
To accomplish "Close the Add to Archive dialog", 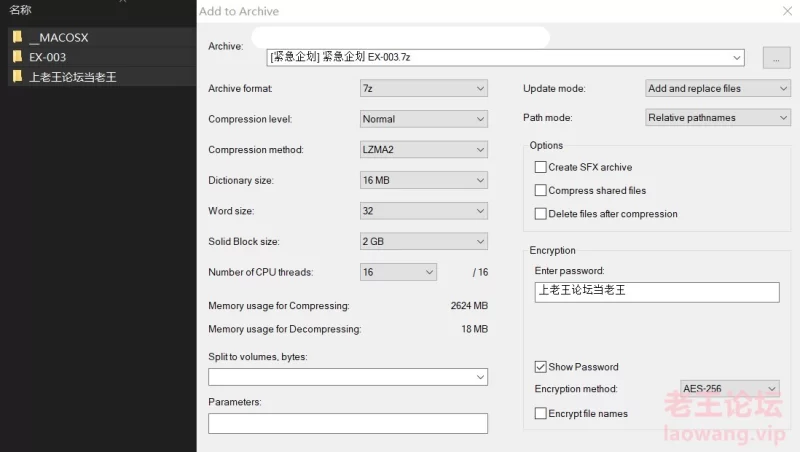I will (786, 12).
